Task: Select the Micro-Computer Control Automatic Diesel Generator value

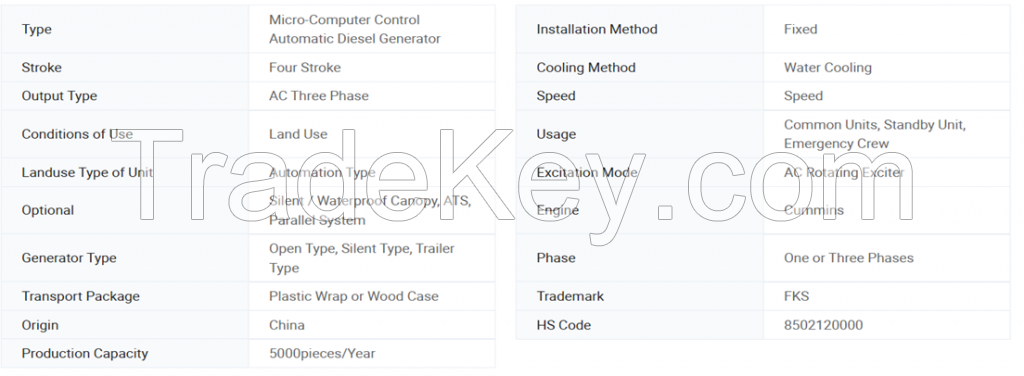Action: [355, 29]
